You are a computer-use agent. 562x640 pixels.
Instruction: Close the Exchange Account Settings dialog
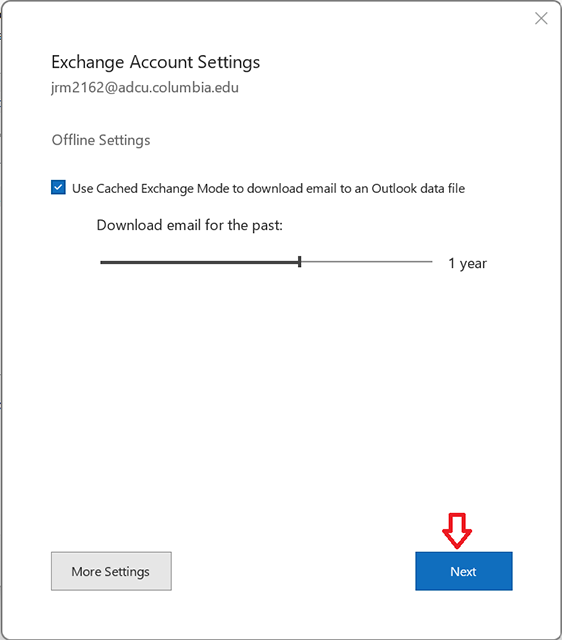(x=541, y=18)
